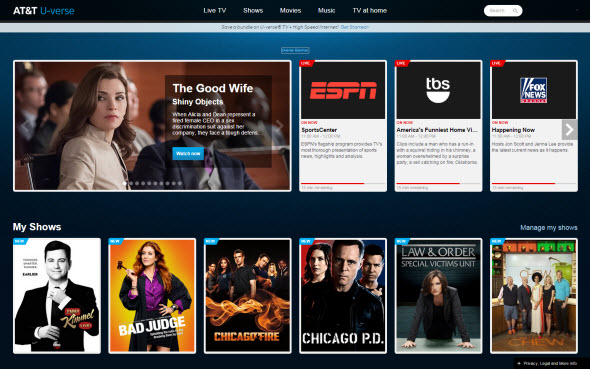Click the SportsCenter program progress bar
This screenshot has height=369, width=590.
click(343, 183)
